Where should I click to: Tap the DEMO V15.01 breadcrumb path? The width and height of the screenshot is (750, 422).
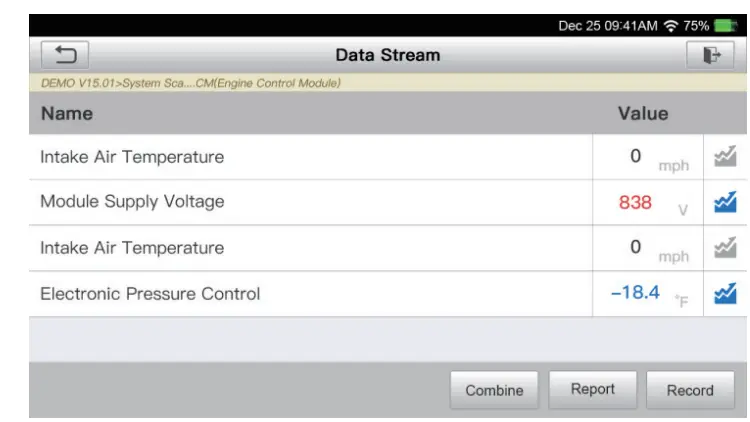[x=190, y=83]
